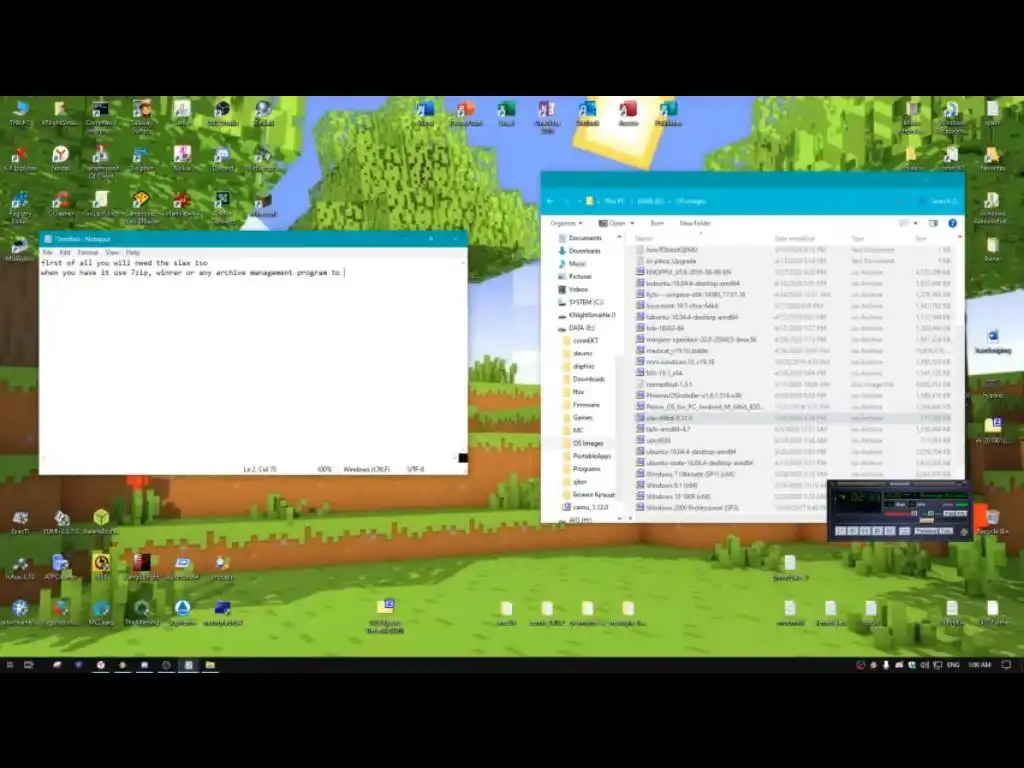Screen dimensions: 1024x768
Task: Click New folder in the Explorer toolbar
Action: click(695, 223)
